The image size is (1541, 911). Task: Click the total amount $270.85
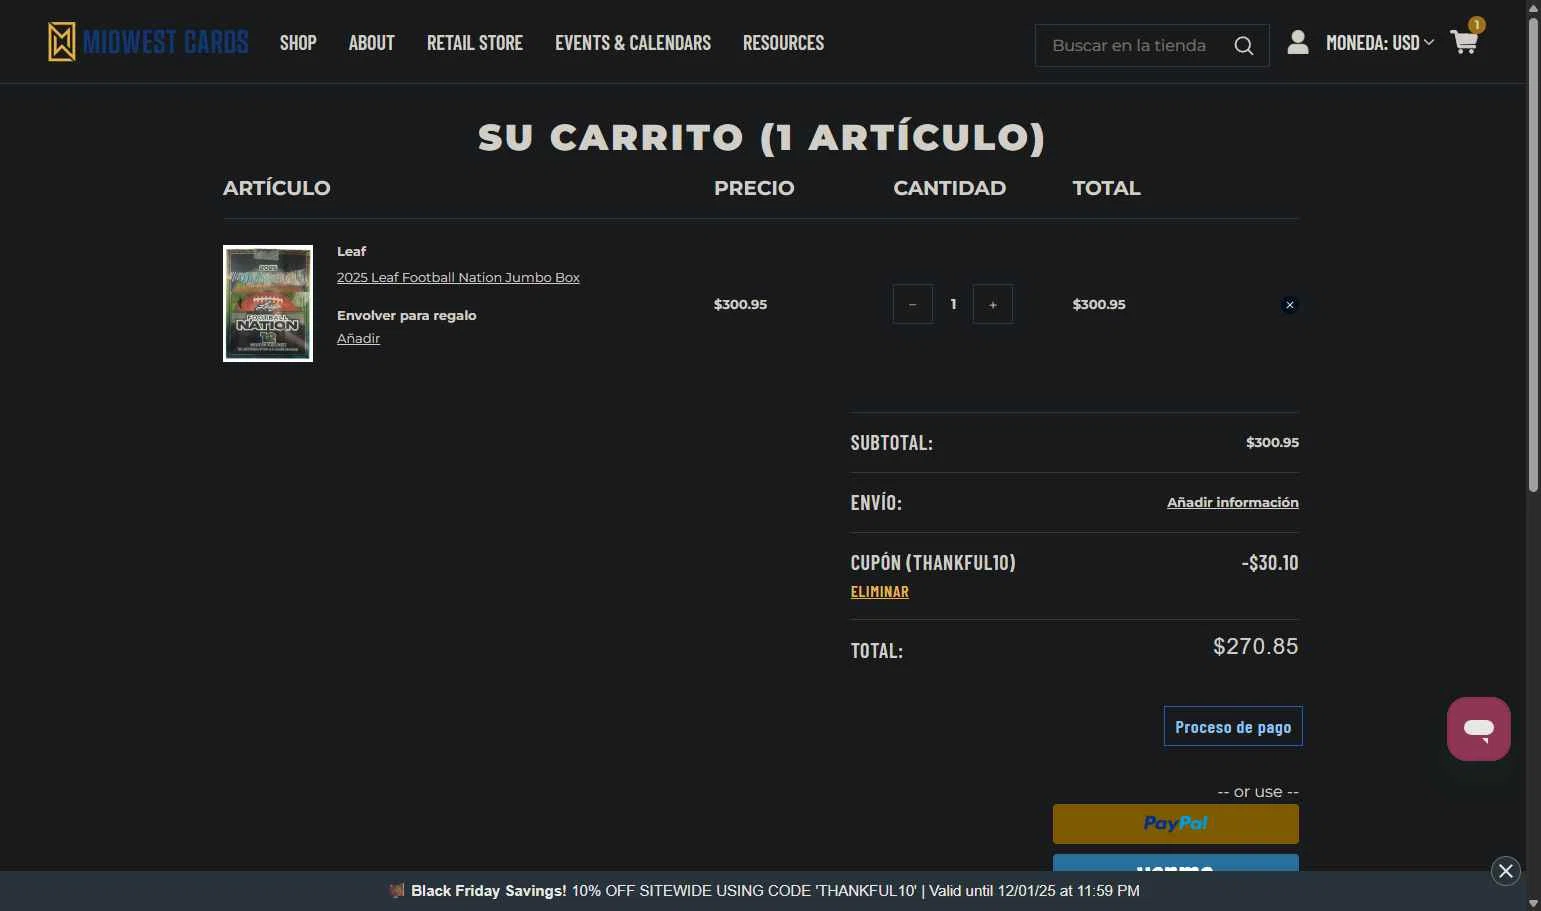(x=1255, y=646)
